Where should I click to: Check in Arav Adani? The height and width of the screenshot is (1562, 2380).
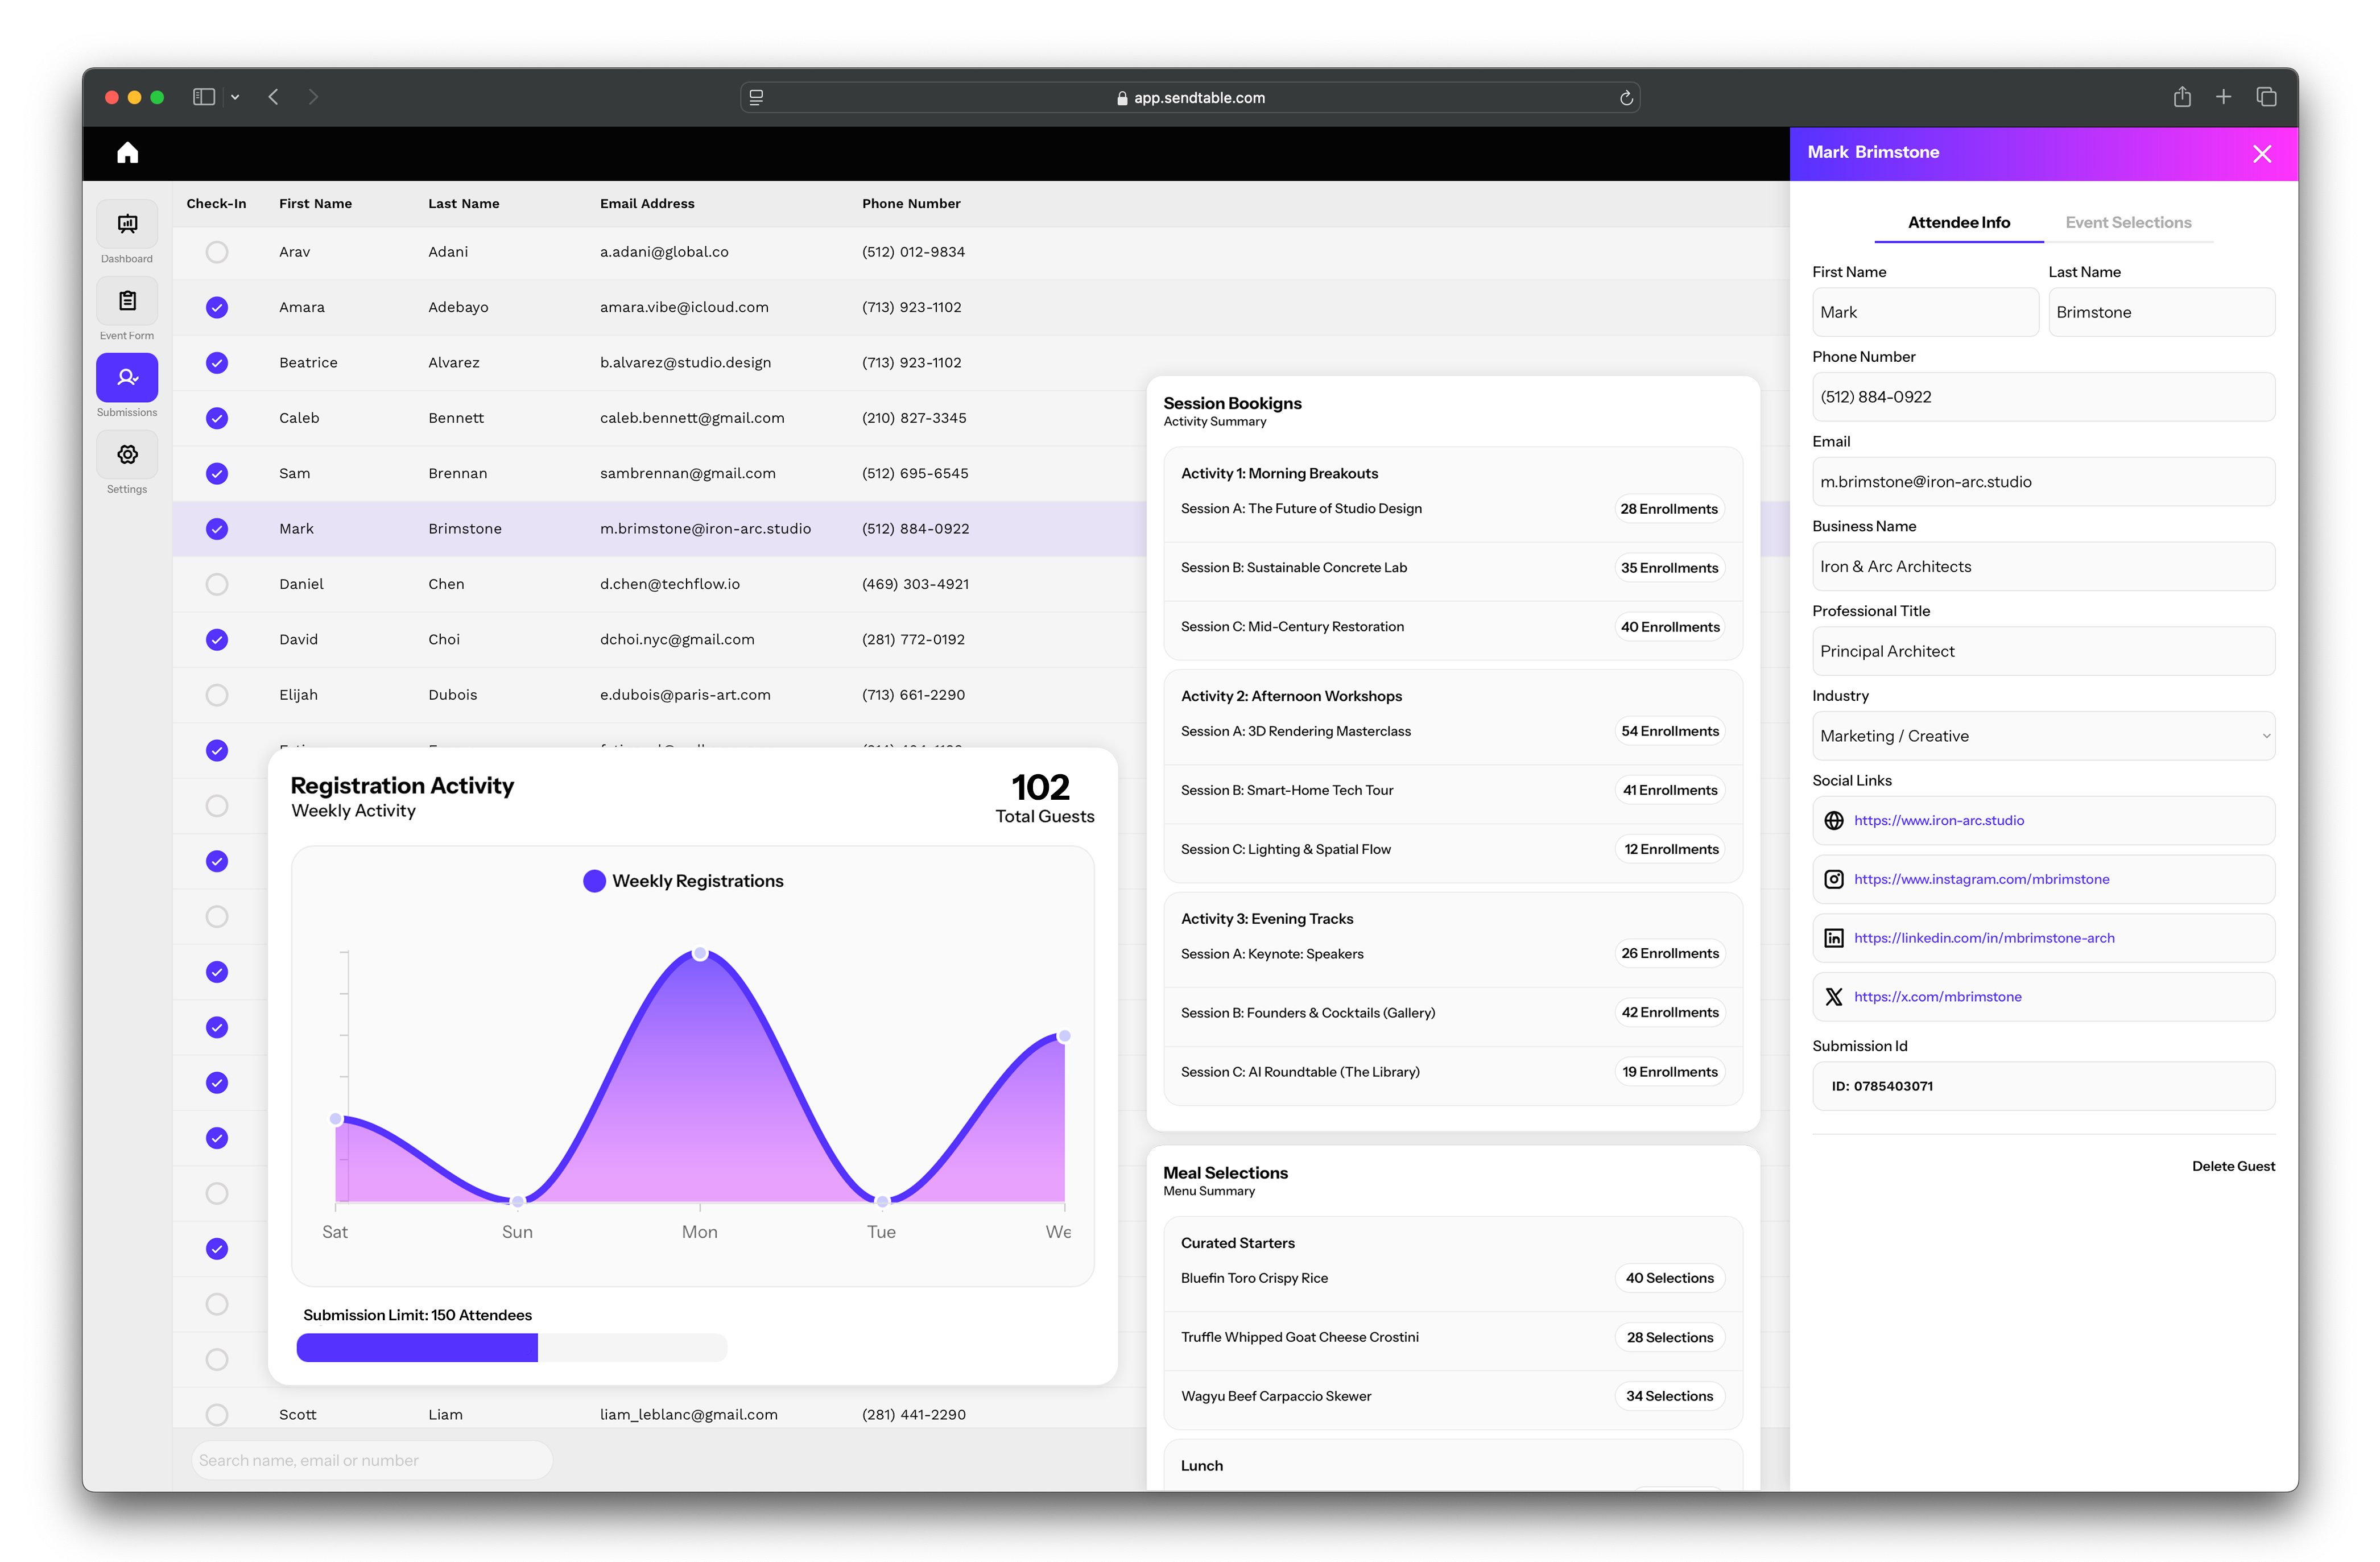(x=217, y=252)
